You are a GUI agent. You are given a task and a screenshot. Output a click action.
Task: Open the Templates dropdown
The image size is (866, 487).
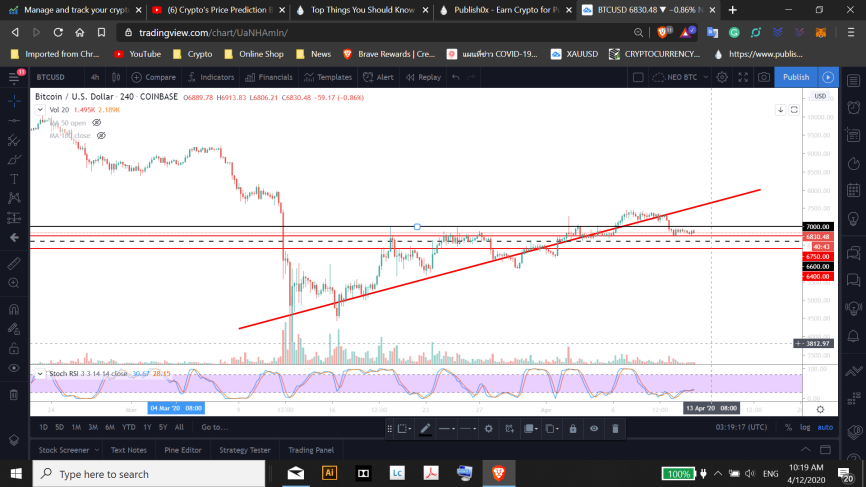[328, 77]
